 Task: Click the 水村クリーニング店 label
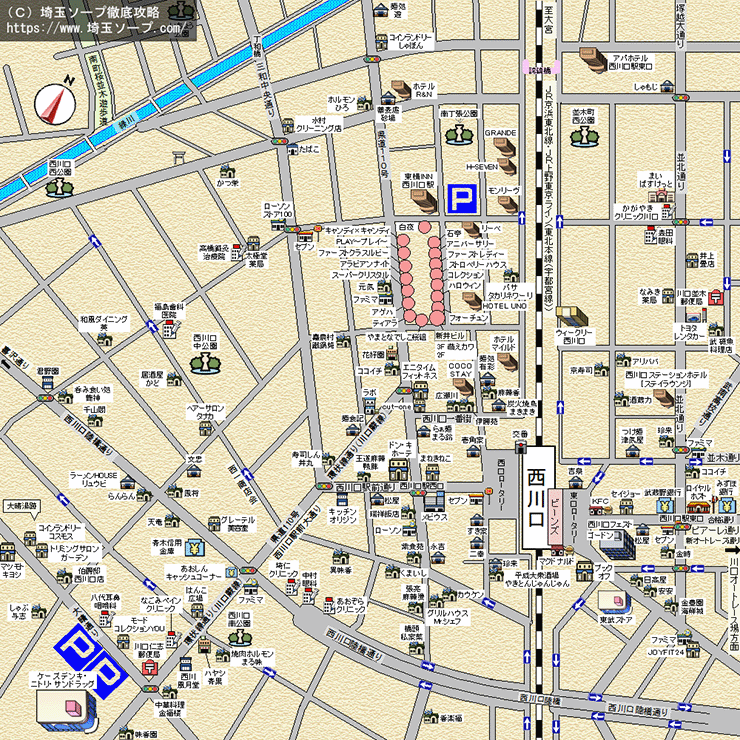319,125
